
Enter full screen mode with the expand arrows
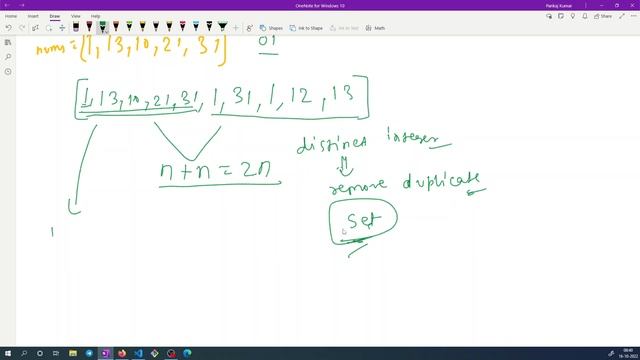622,16
